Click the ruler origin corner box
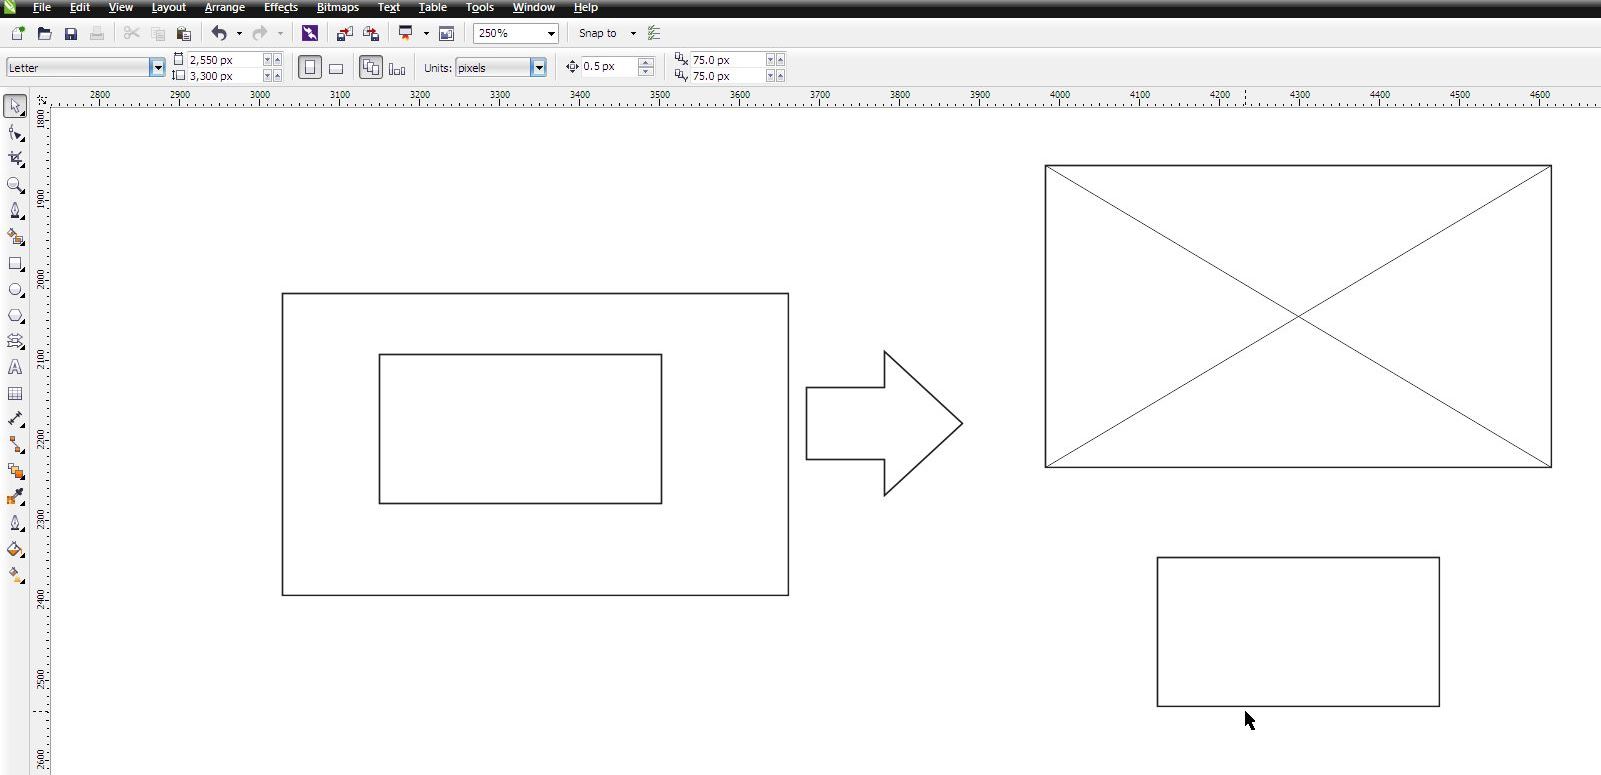The height and width of the screenshot is (775, 1601). click(41, 100)
